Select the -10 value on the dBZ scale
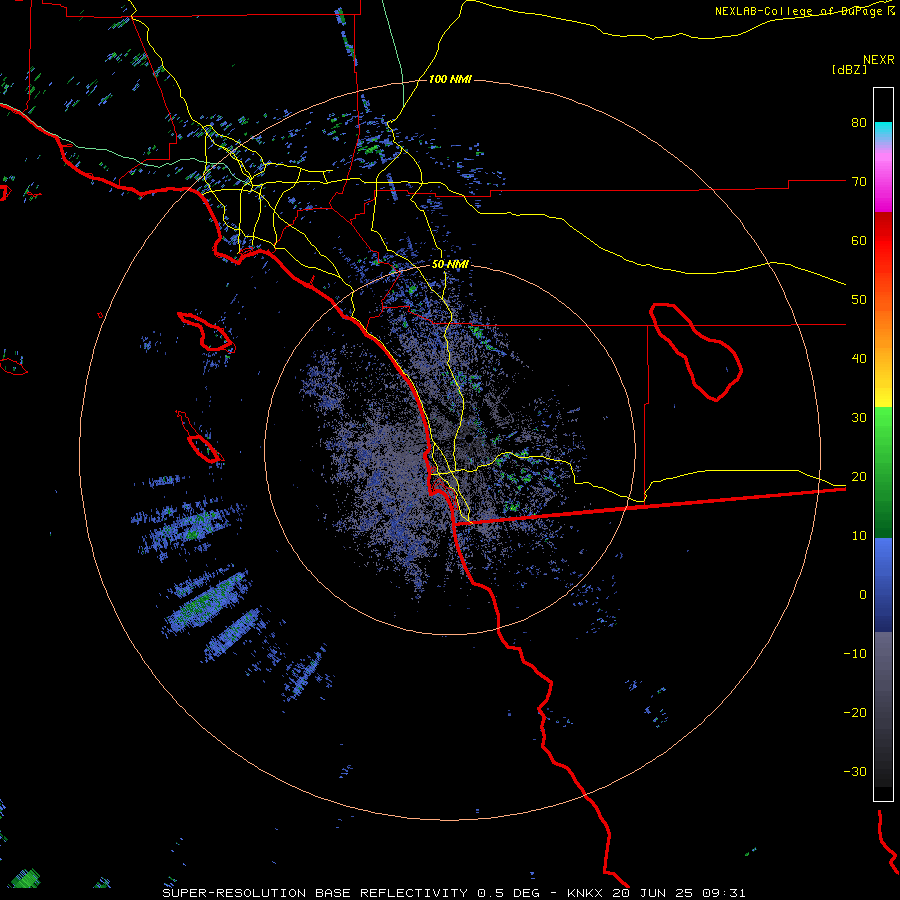This screenshot has height=900, width=900. coord(855,654)
